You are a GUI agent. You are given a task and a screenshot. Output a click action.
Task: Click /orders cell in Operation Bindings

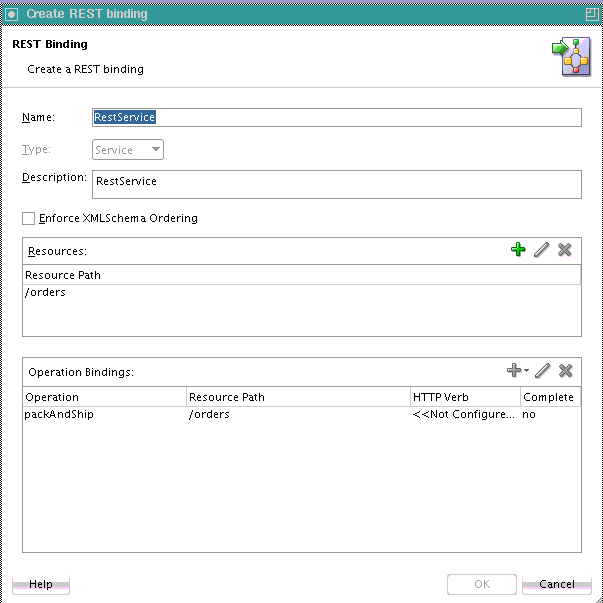coord(298,414)
